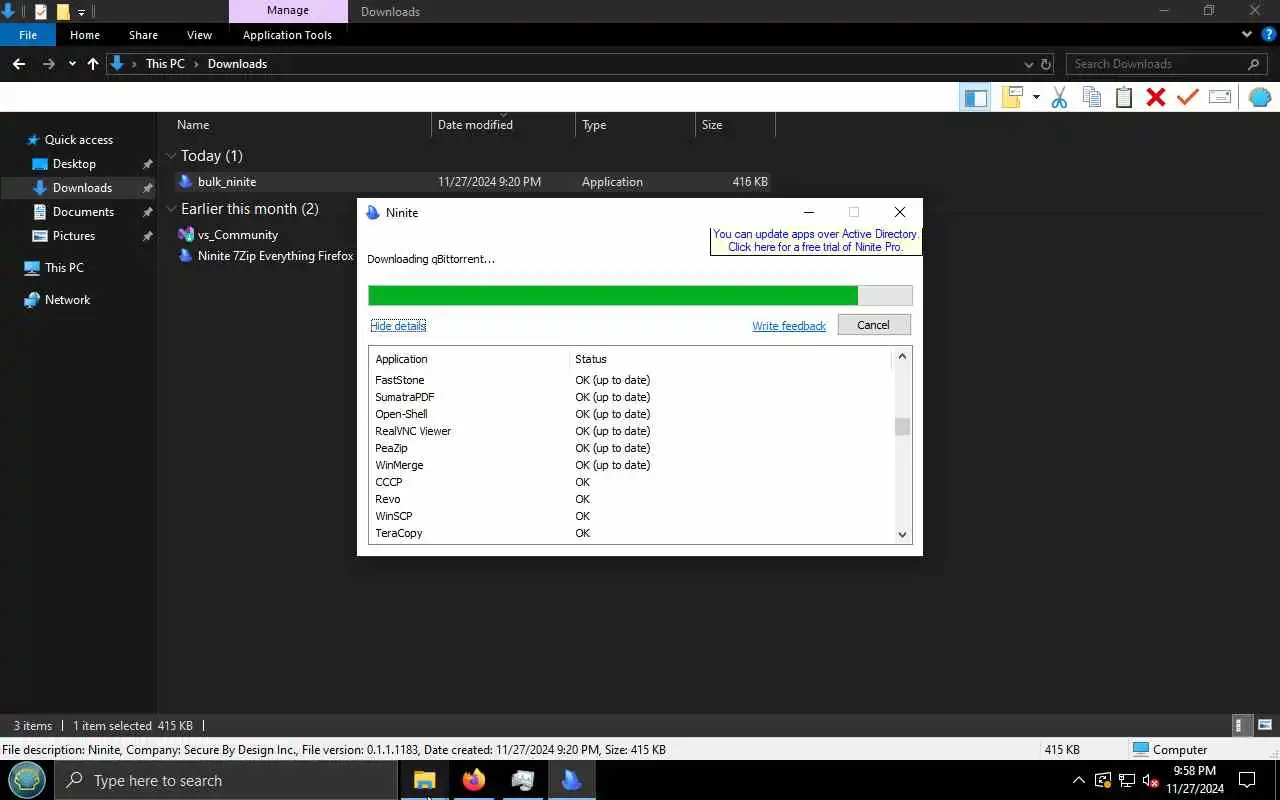Click the Rename icon in toolbar
This screenshot has height=800, width=1280.
pos(1220,97)
